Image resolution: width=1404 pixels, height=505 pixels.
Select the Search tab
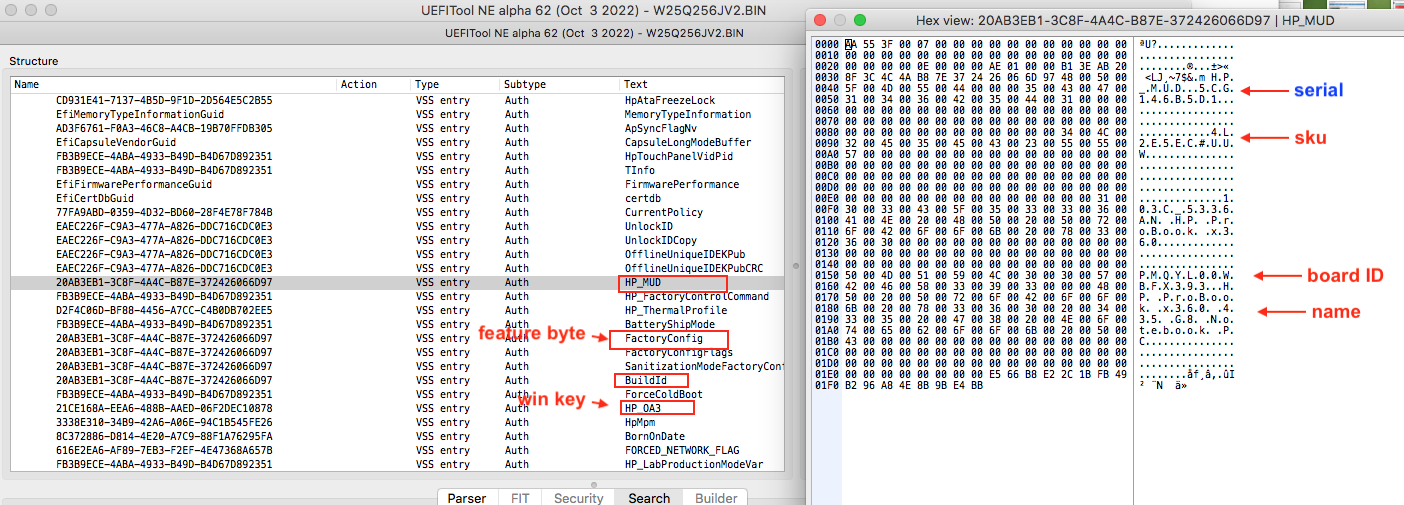[x=649, y=497]
